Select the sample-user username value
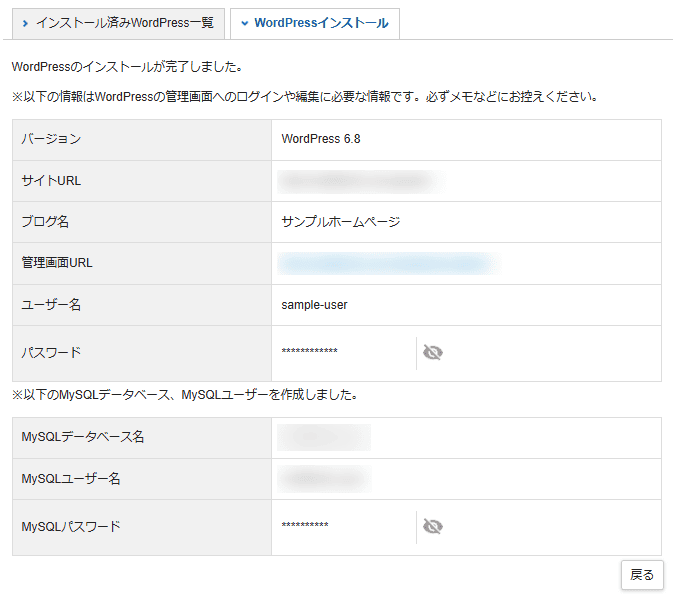The height and width of the screenshot is (604, 680). (x=314, y=305)
